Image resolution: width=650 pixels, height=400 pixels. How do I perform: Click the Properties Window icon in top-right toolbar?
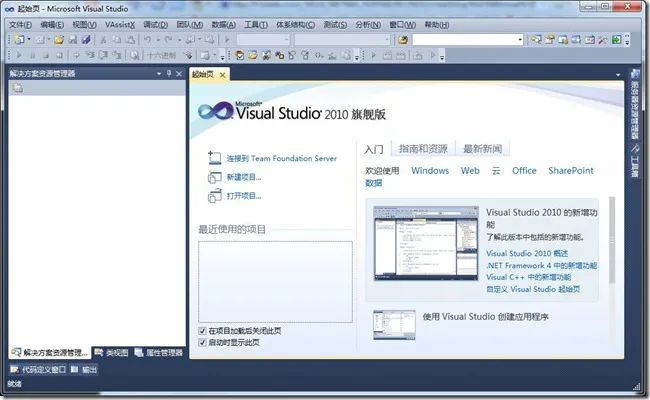click(x=550, y=40)
